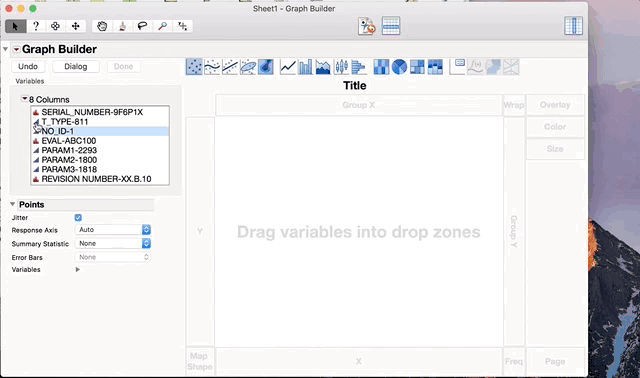Open the Summary Statistic dropdown
The height and width of the screenshot is (378, 640).
[113, 244]
